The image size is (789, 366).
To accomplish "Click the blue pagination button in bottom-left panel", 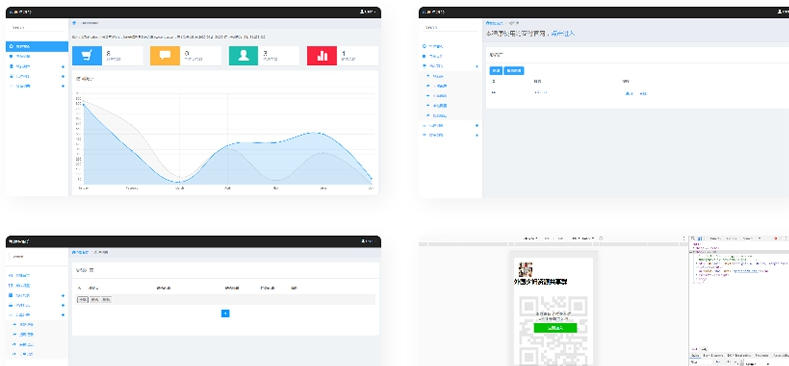I will coord(225,313).
